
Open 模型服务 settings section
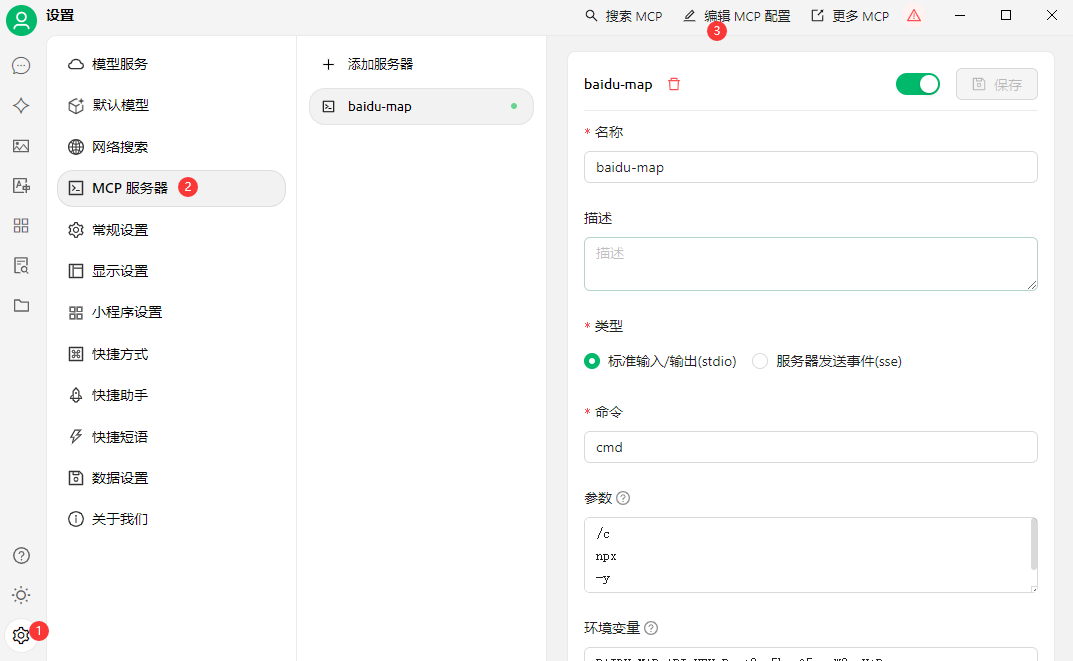pos(171,64)
